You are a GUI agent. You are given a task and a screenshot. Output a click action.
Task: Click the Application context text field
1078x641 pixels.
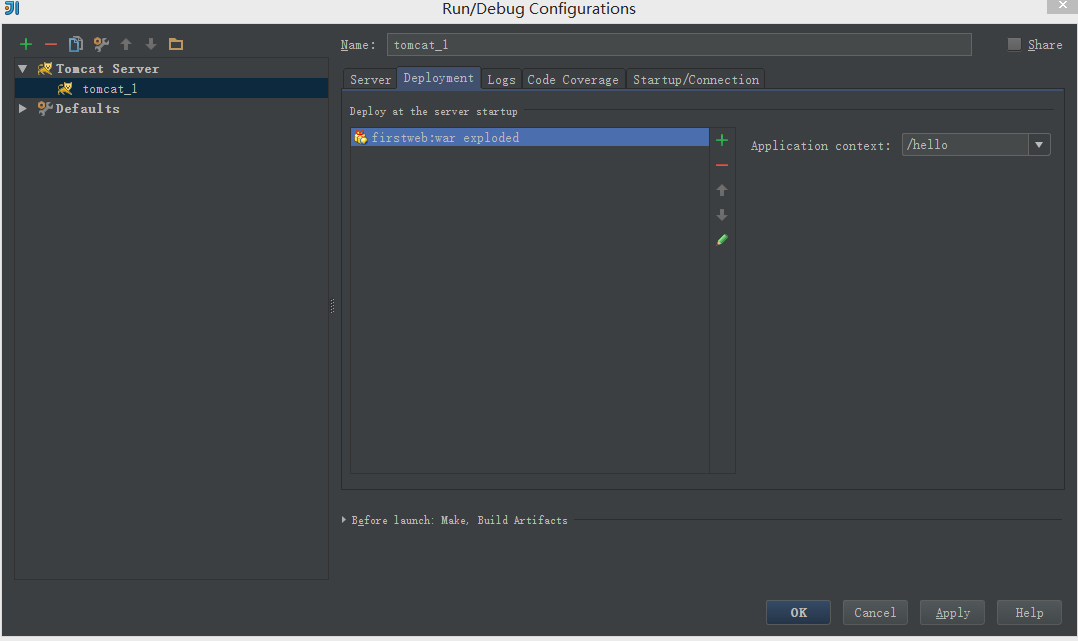tap(965, 145)
